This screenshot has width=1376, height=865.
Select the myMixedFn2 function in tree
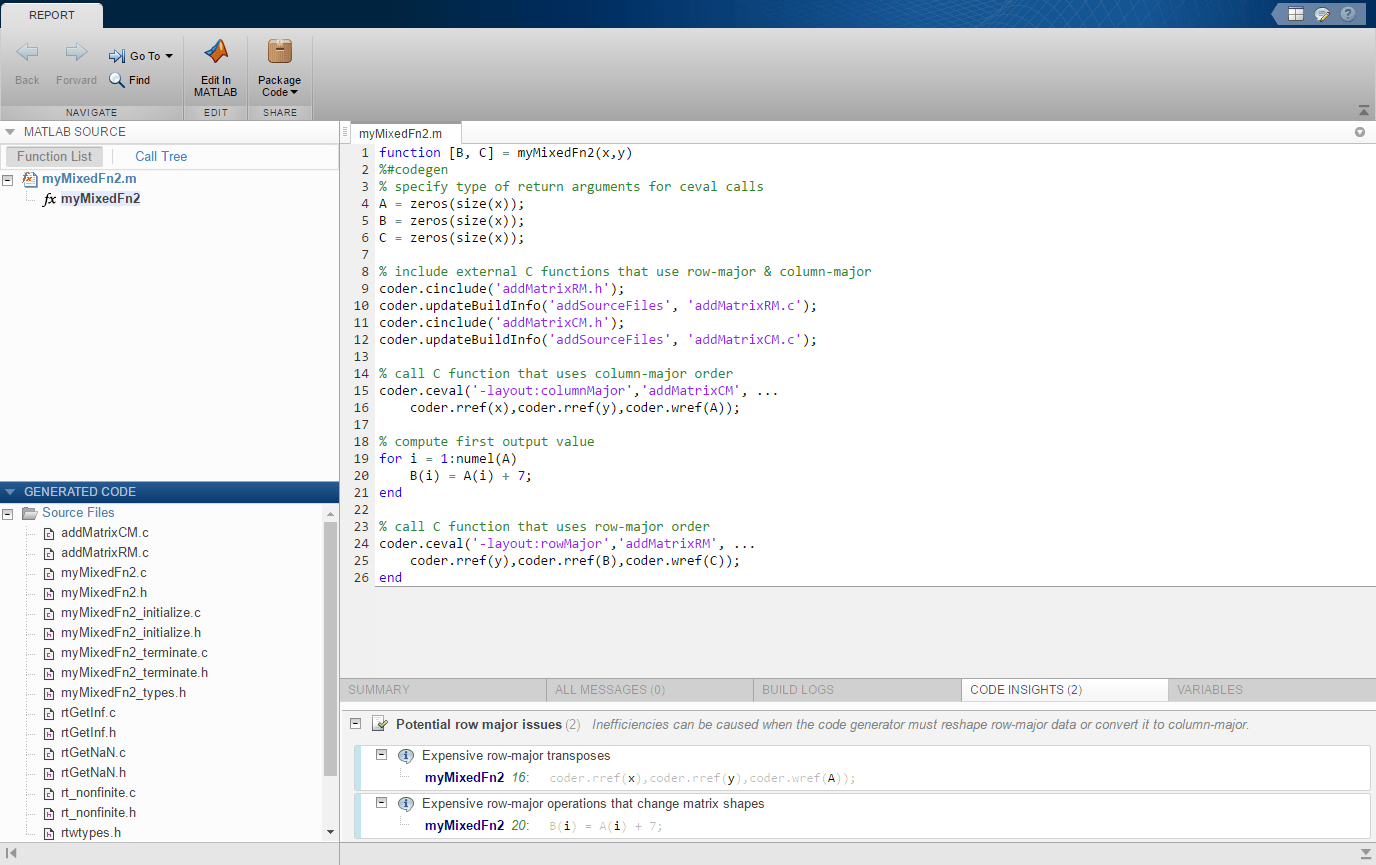coord(99,199)
